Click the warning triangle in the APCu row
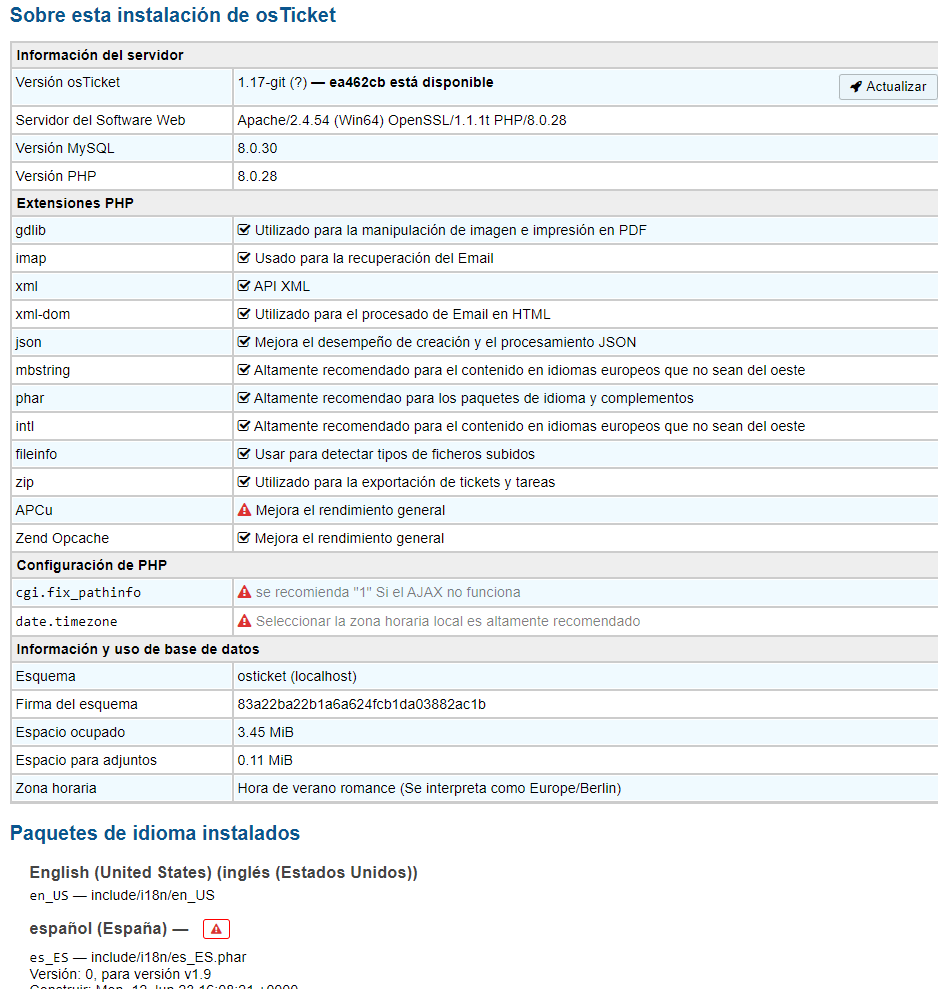 244,511
